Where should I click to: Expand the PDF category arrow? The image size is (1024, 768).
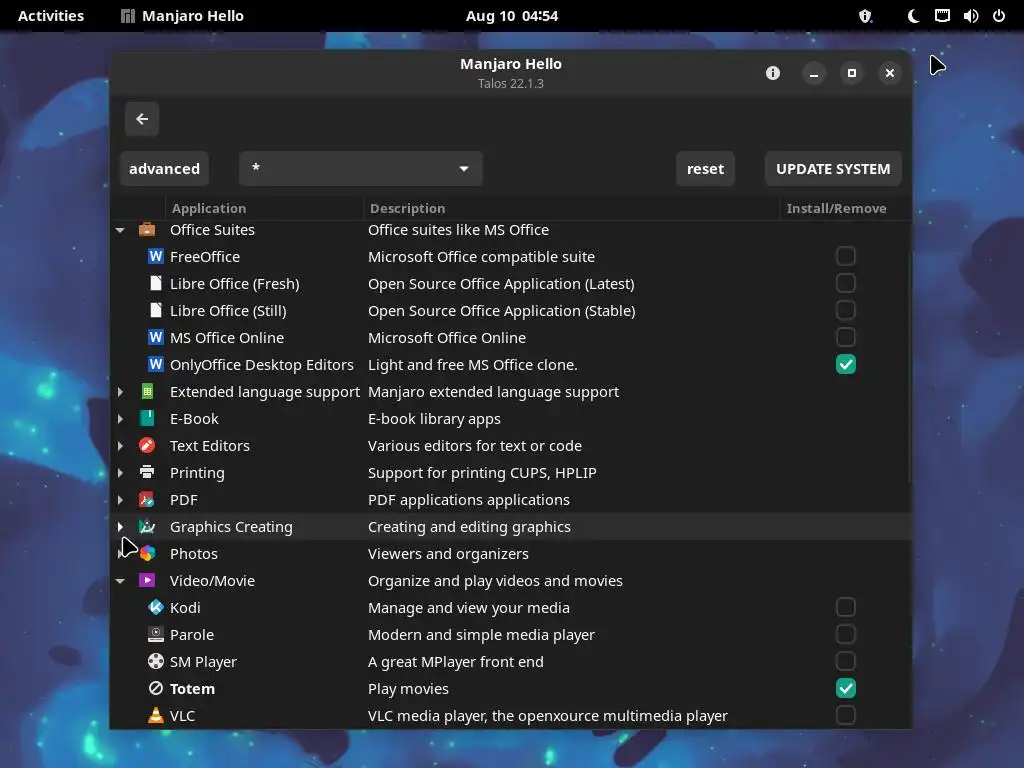pyautogui.click(x=120, y=500)
